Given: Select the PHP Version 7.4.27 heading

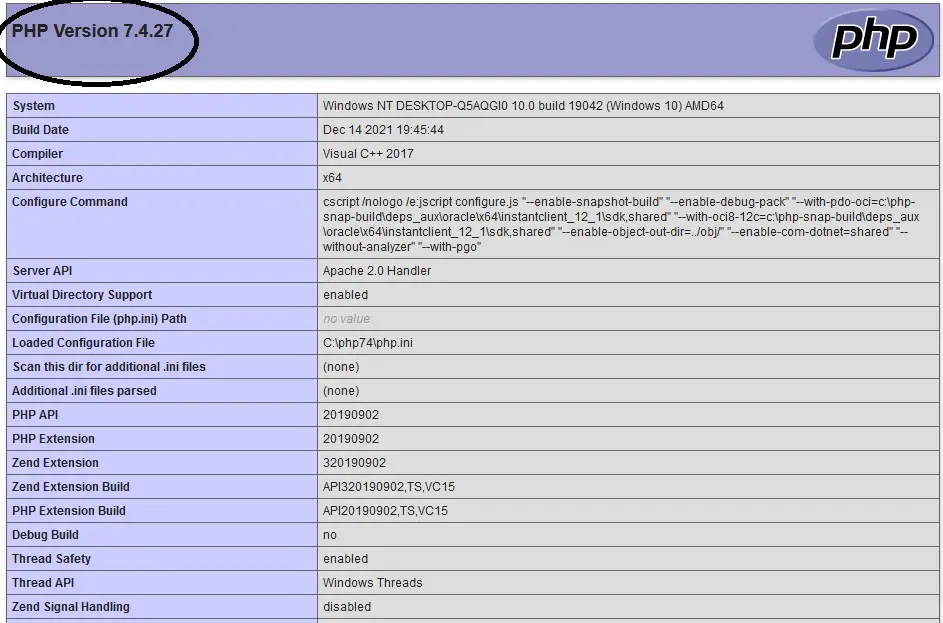Looking at the screenshot, I should click(93, 31).
